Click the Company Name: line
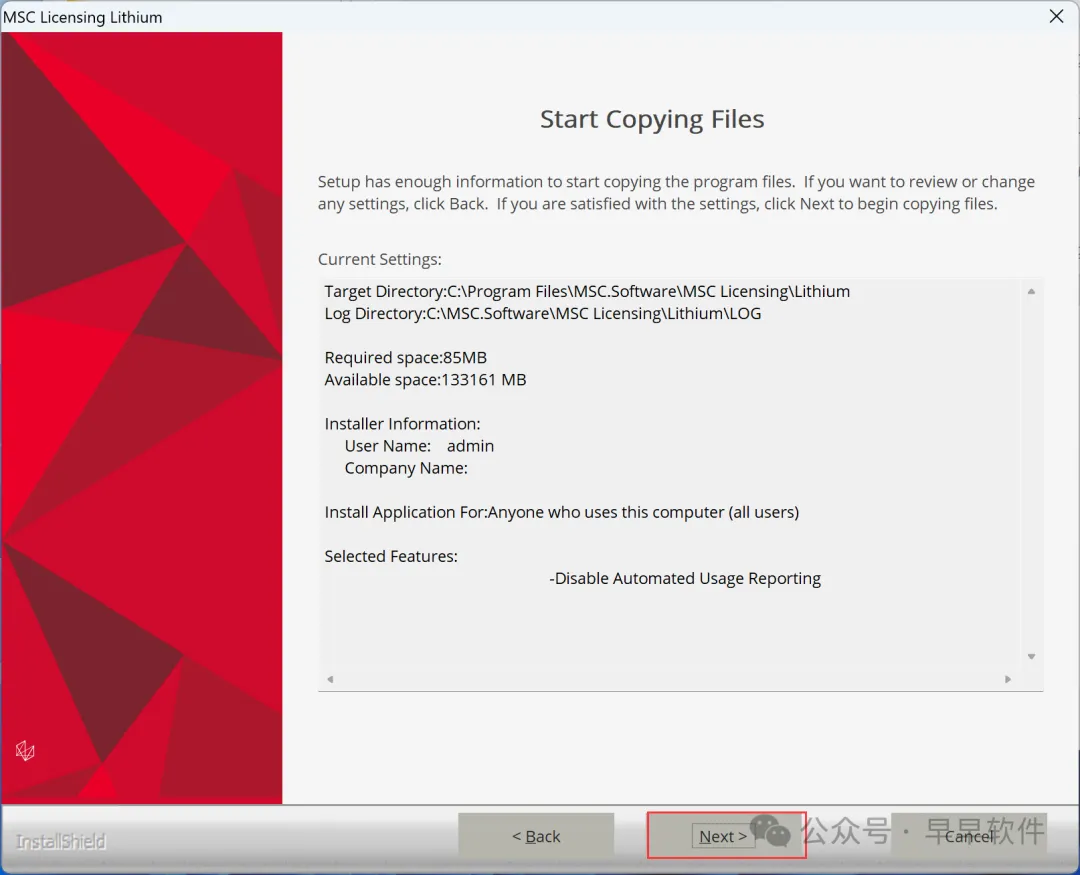This screenshot has width=1080, height=875. tap(406, 468)
